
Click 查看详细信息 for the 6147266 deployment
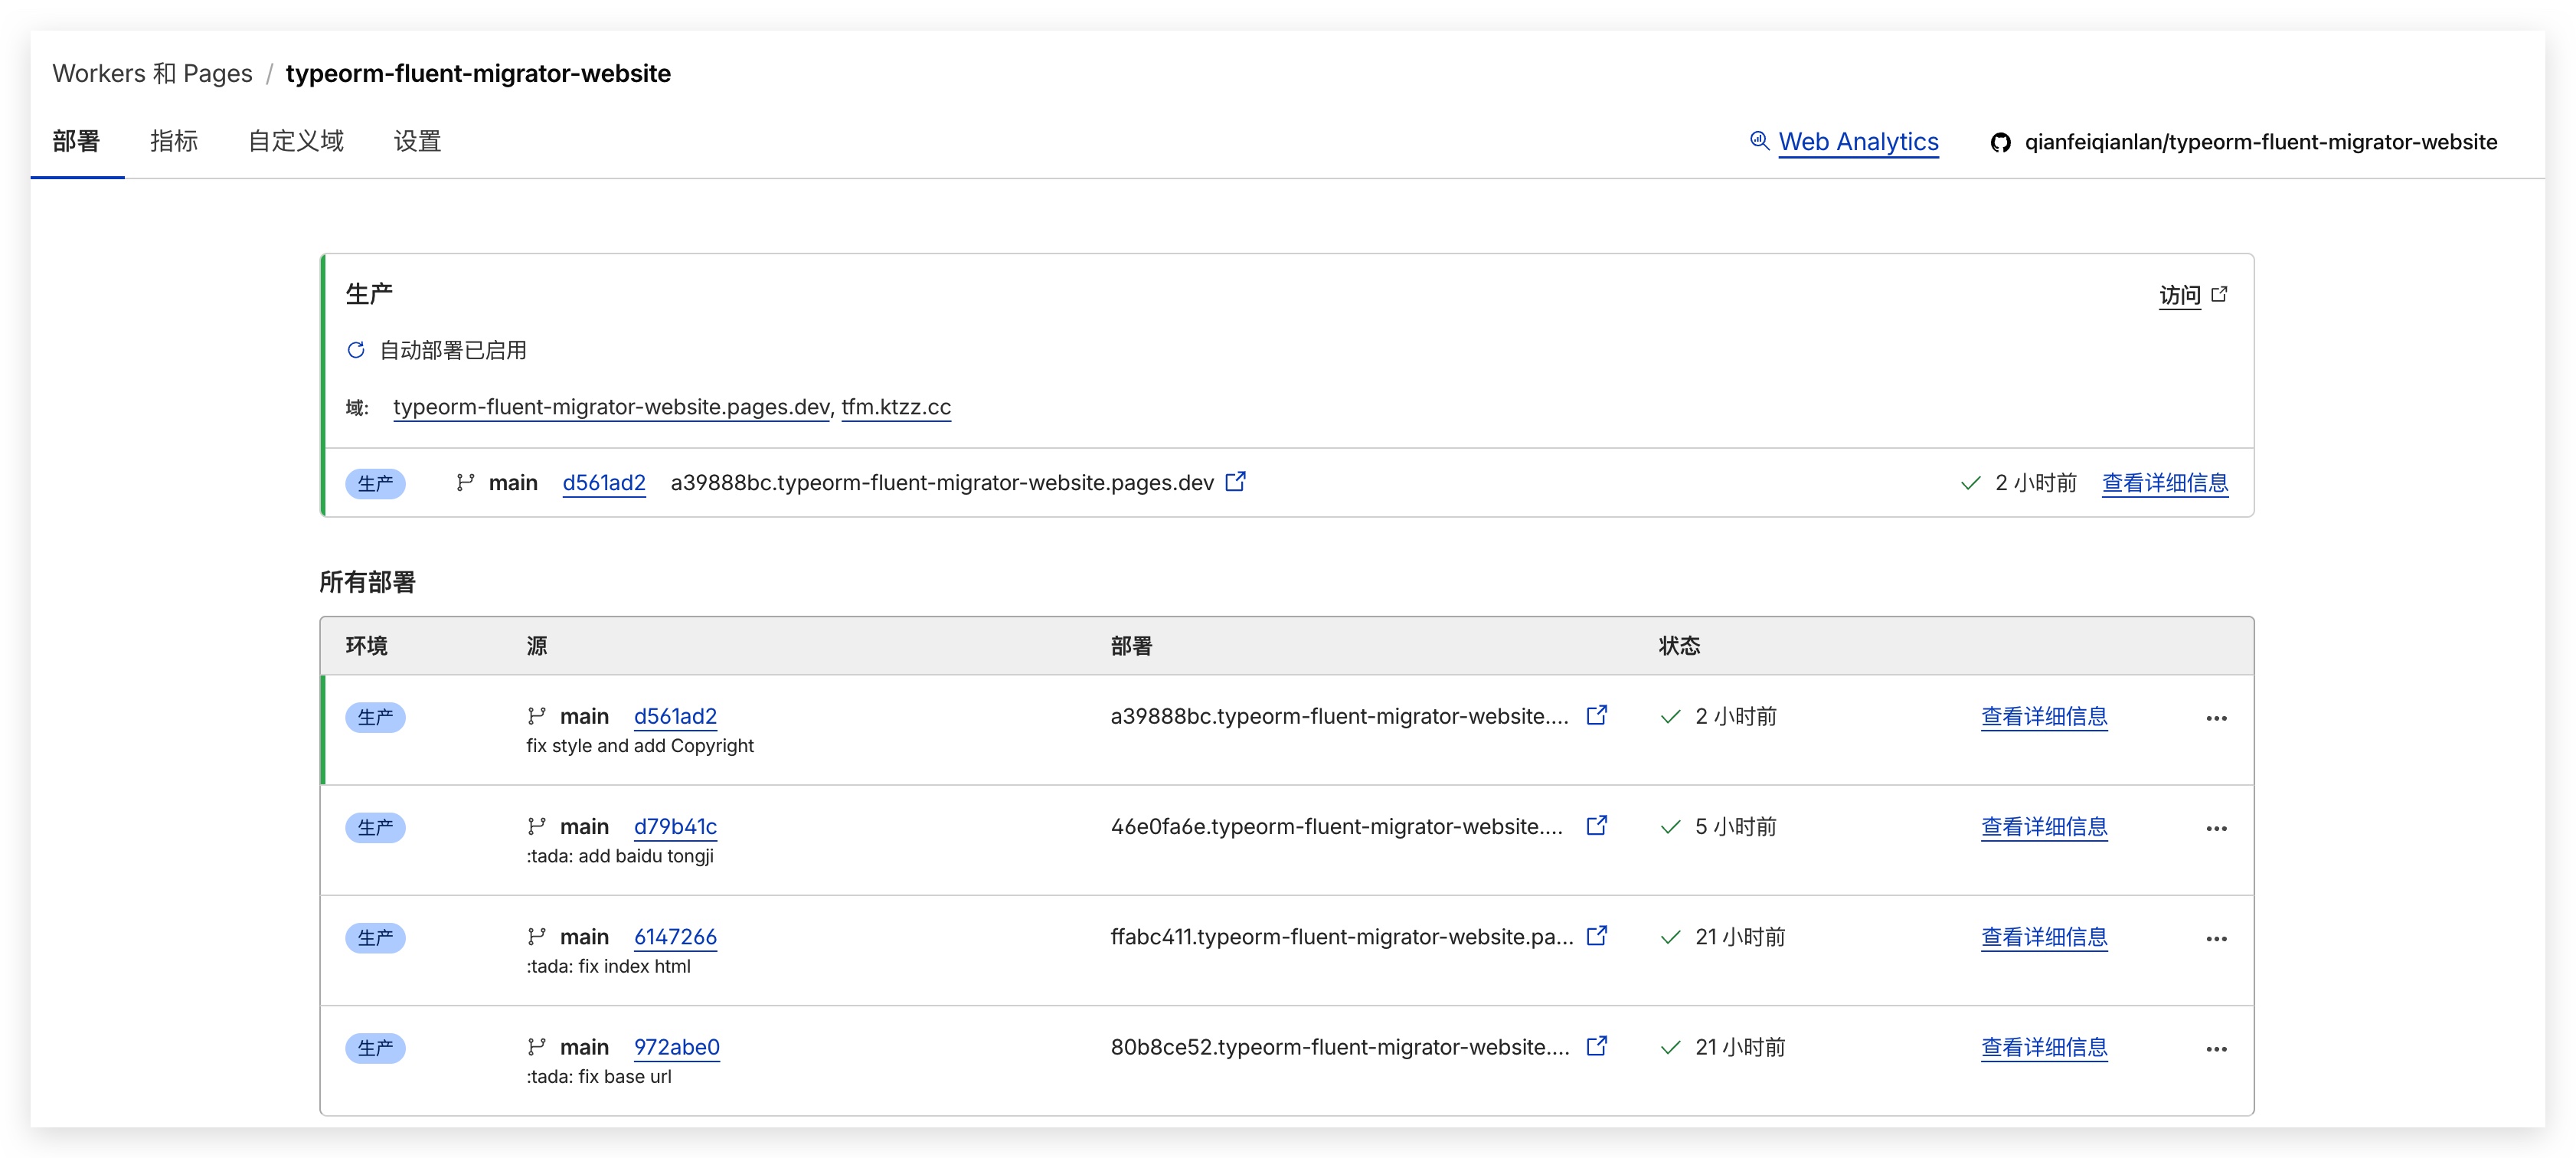coord(2044,937)
